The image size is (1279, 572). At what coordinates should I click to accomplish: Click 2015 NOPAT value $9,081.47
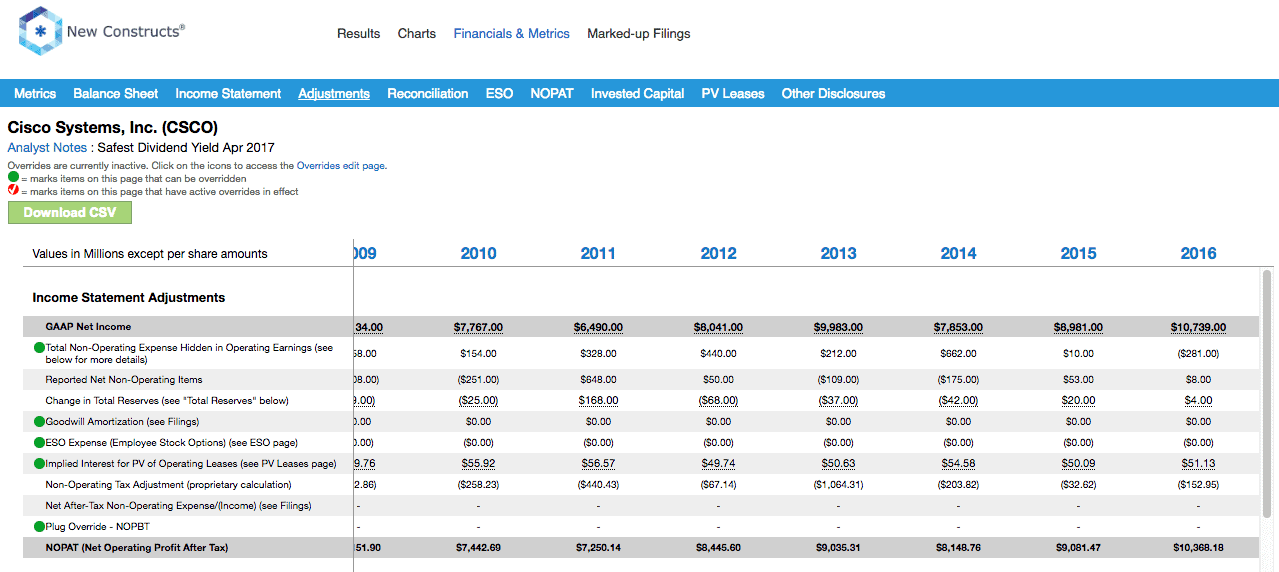(1078, 548)
